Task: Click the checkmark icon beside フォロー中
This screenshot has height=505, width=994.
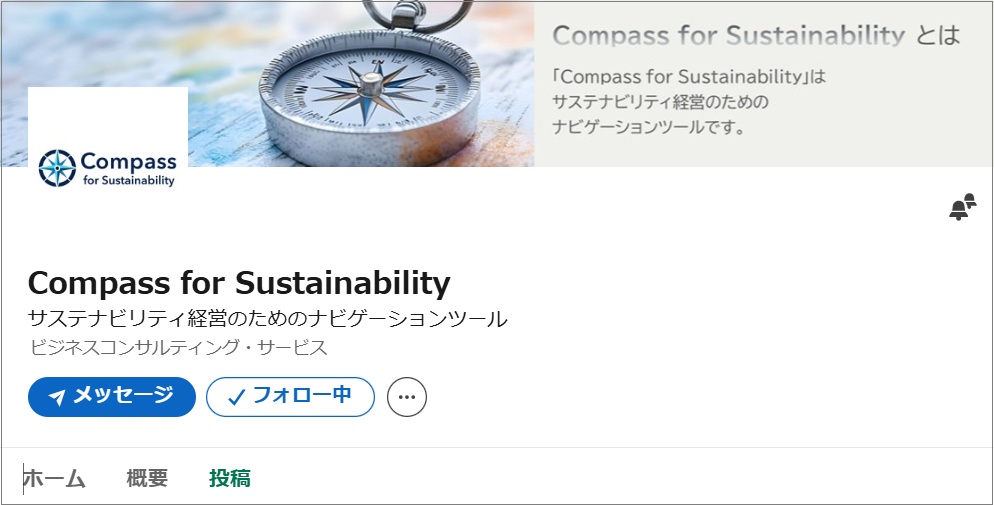Action: [236, 397]
